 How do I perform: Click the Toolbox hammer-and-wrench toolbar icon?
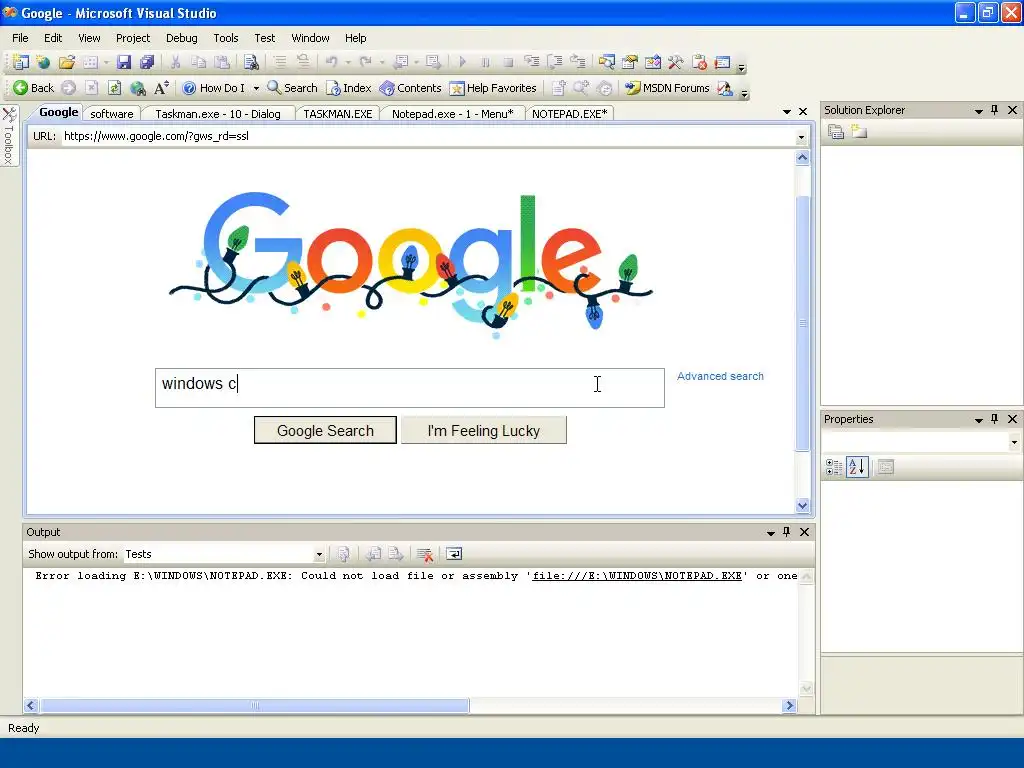(x=675, y=62)
